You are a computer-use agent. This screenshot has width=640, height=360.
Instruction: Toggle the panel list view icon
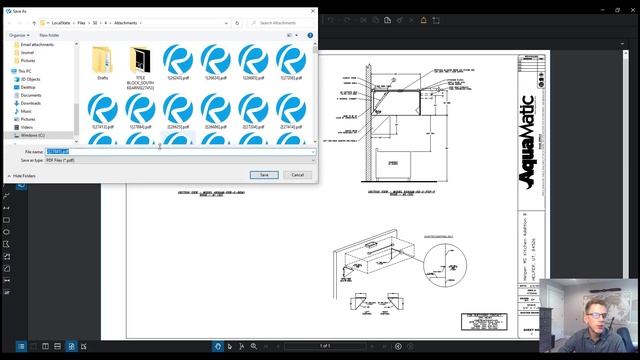(x=21, y=347)
